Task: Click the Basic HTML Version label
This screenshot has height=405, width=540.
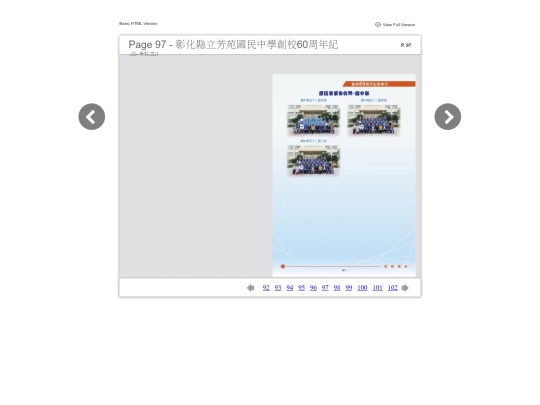Action: tap(138, 23)
